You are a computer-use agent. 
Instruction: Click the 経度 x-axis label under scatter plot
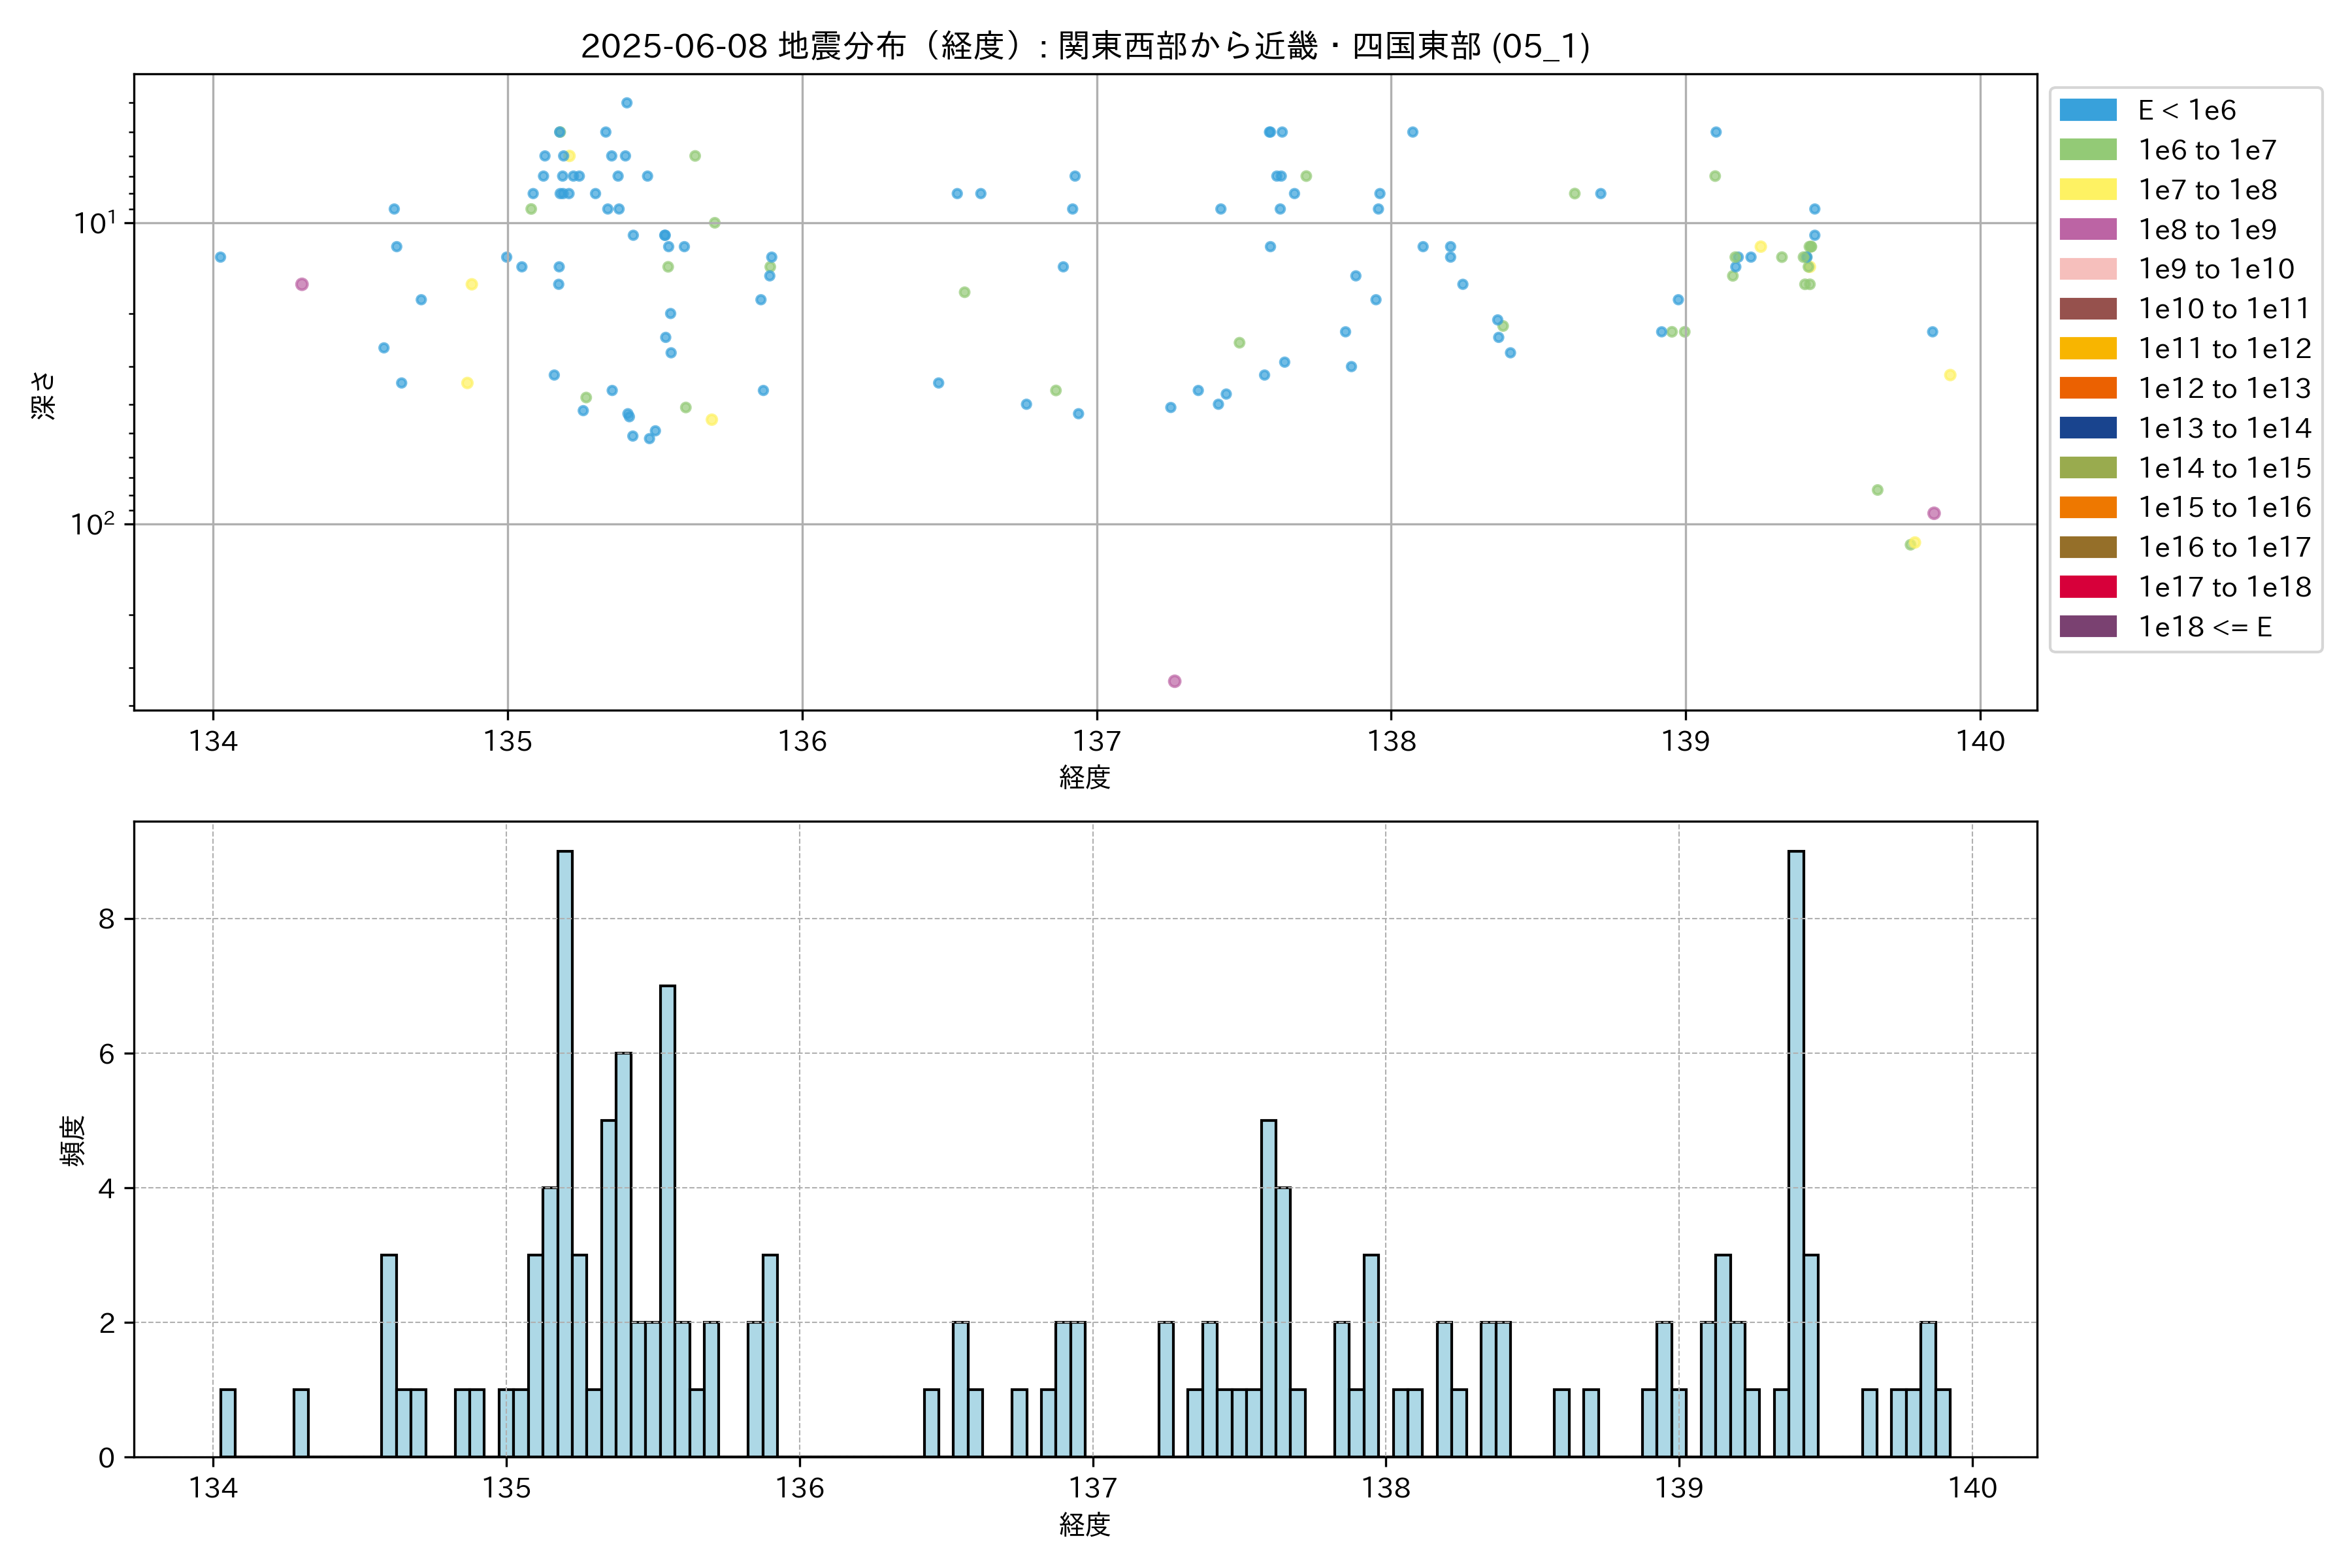coord(1085,777)
